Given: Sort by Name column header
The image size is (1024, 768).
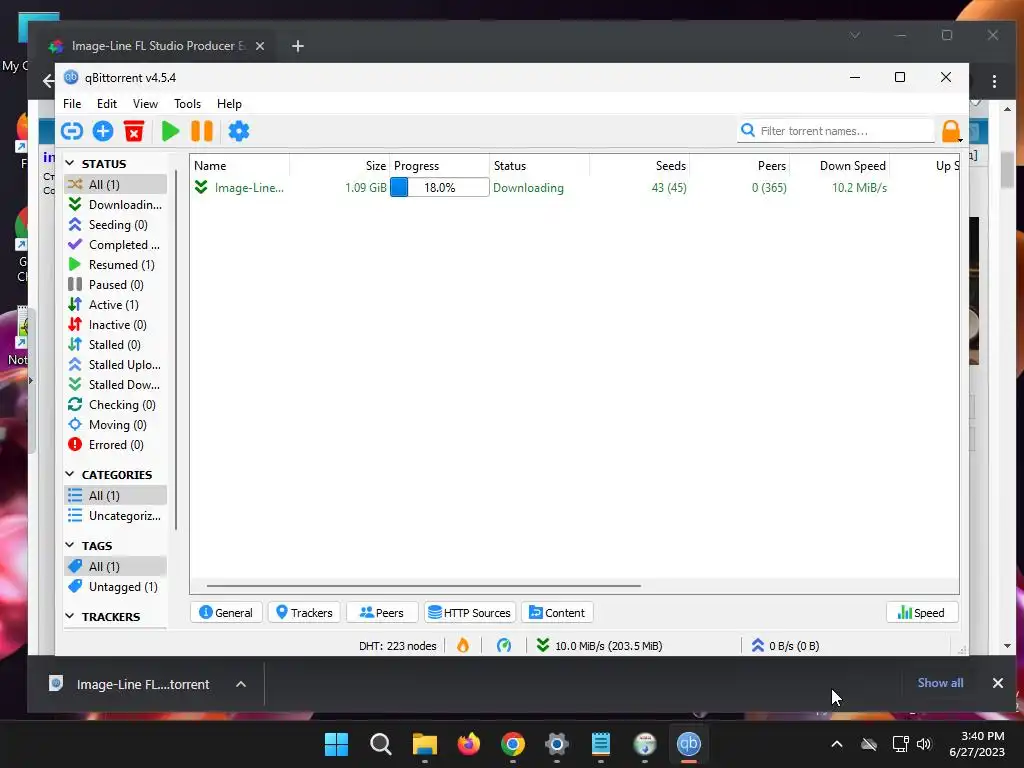Looking at the screenshot, I should 240,165.
